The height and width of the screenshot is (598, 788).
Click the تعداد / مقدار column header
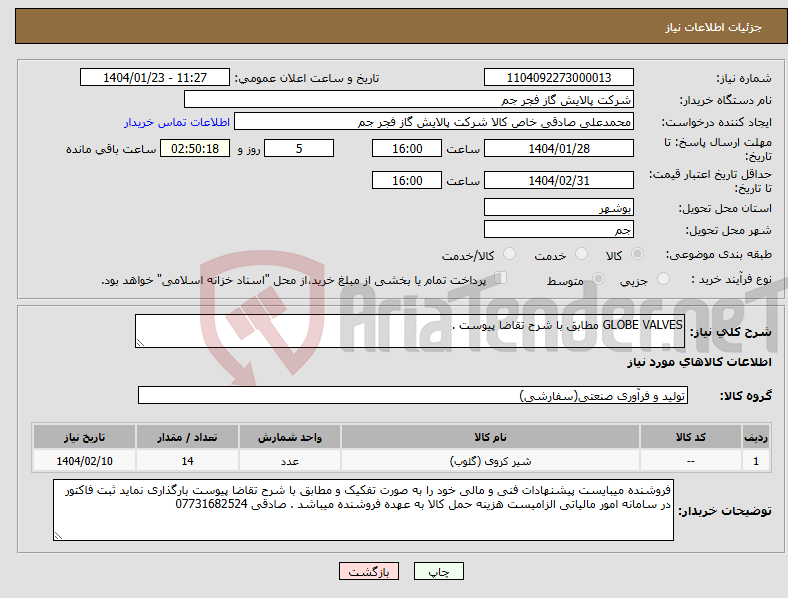coord(187,437)
